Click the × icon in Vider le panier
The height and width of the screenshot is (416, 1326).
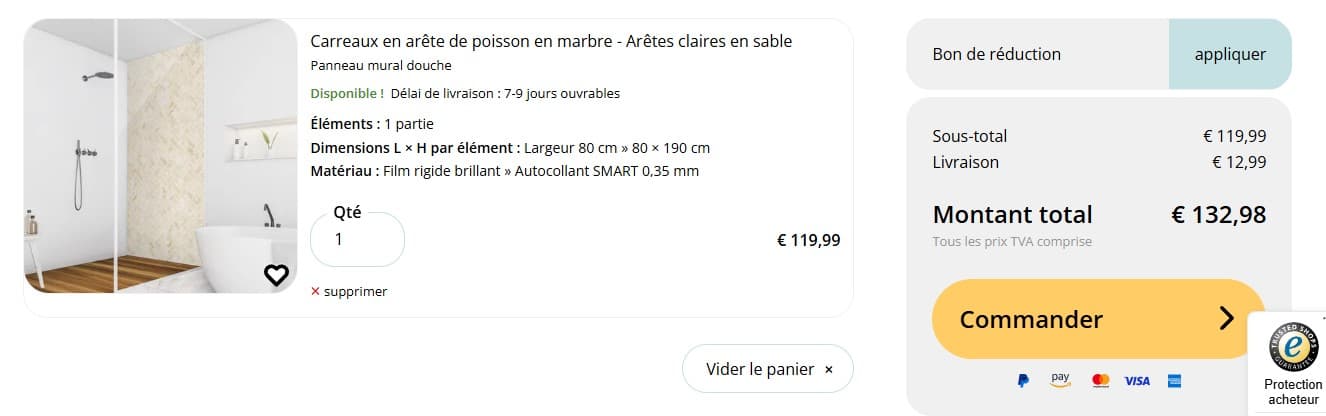tap(828, 370)
